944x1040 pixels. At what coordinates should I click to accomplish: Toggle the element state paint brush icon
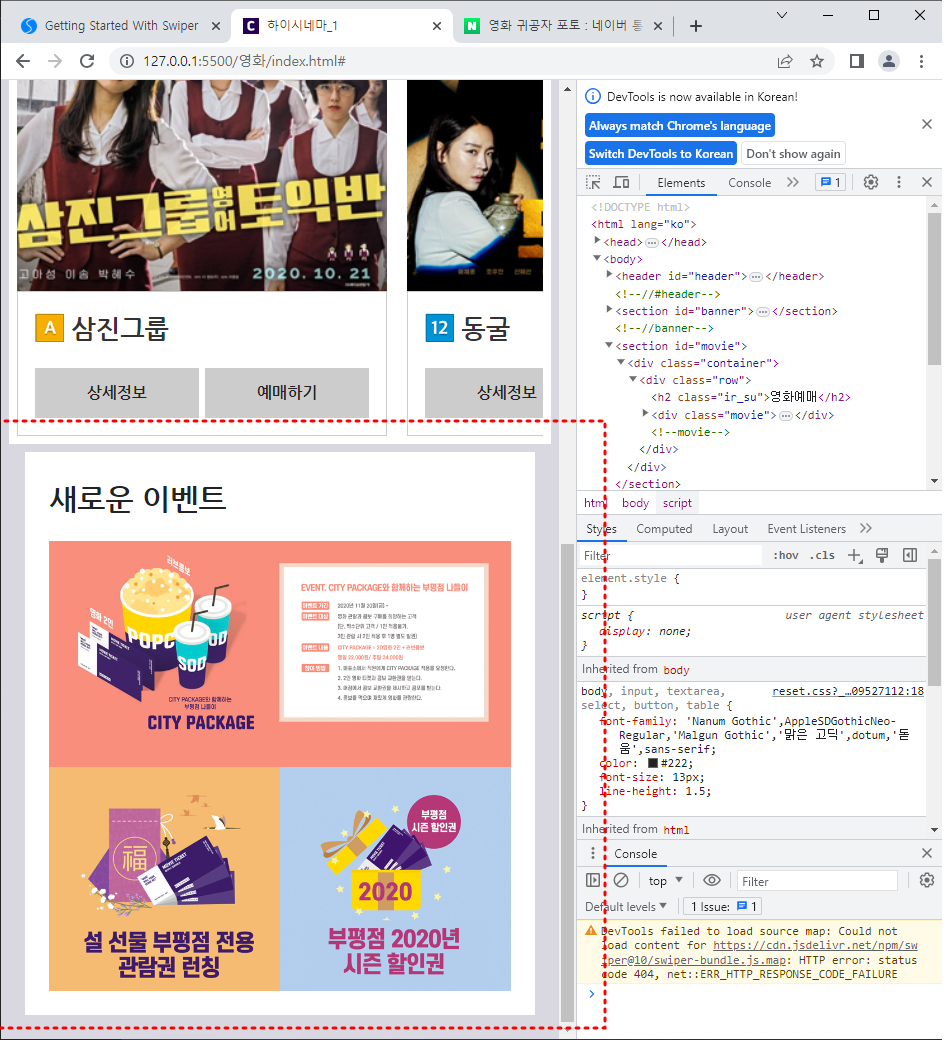882,556
